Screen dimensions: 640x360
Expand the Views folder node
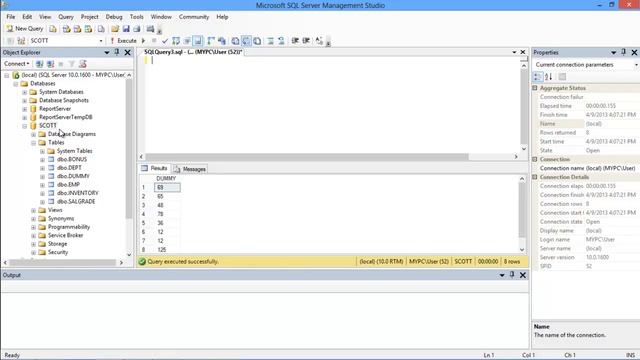point(33,210)
